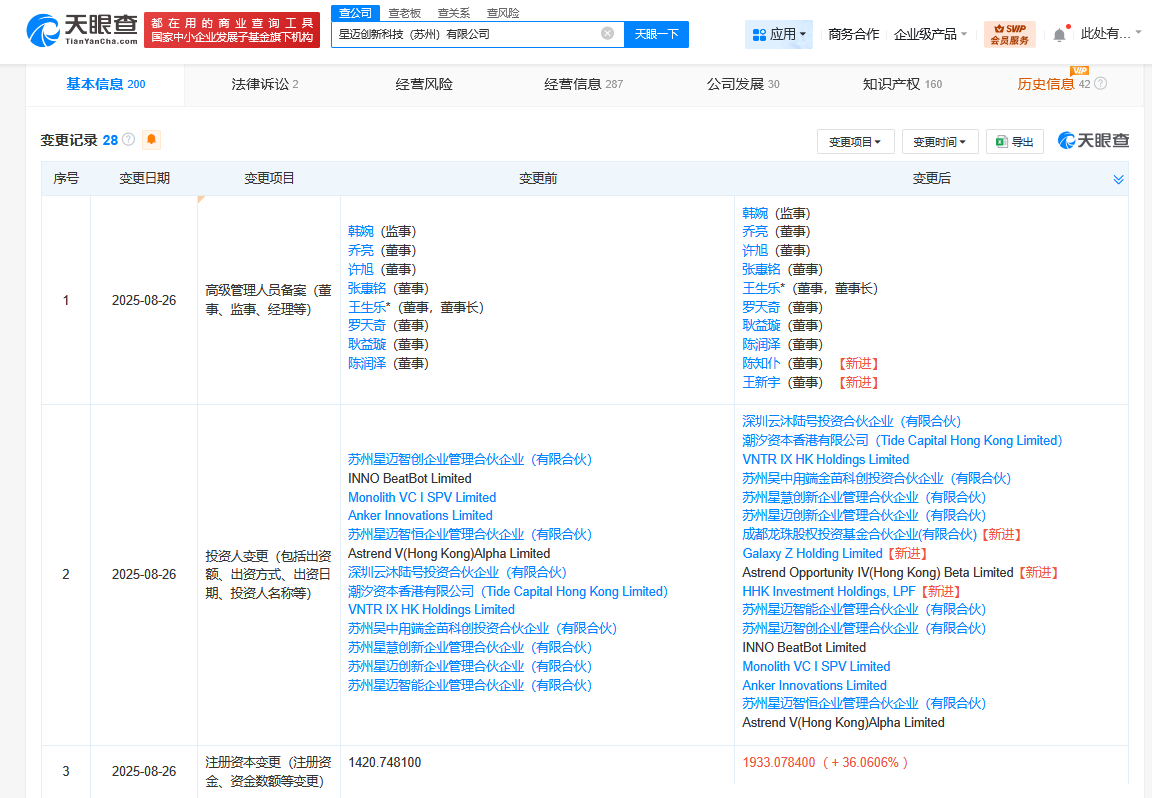Collapse the table with double chevron icon
The width and height of the screenshot is (1152, 798).
1117,179
